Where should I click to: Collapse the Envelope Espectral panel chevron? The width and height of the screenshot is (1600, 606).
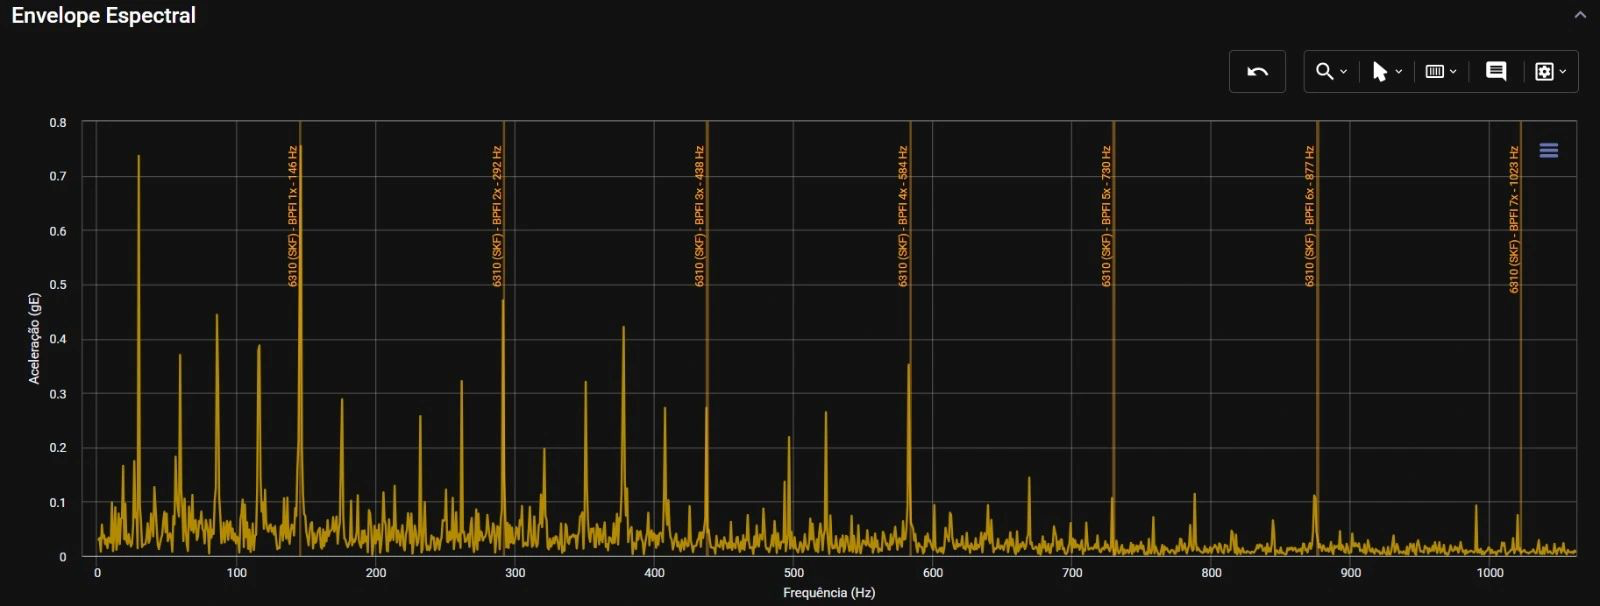[x=1580, y=15]
